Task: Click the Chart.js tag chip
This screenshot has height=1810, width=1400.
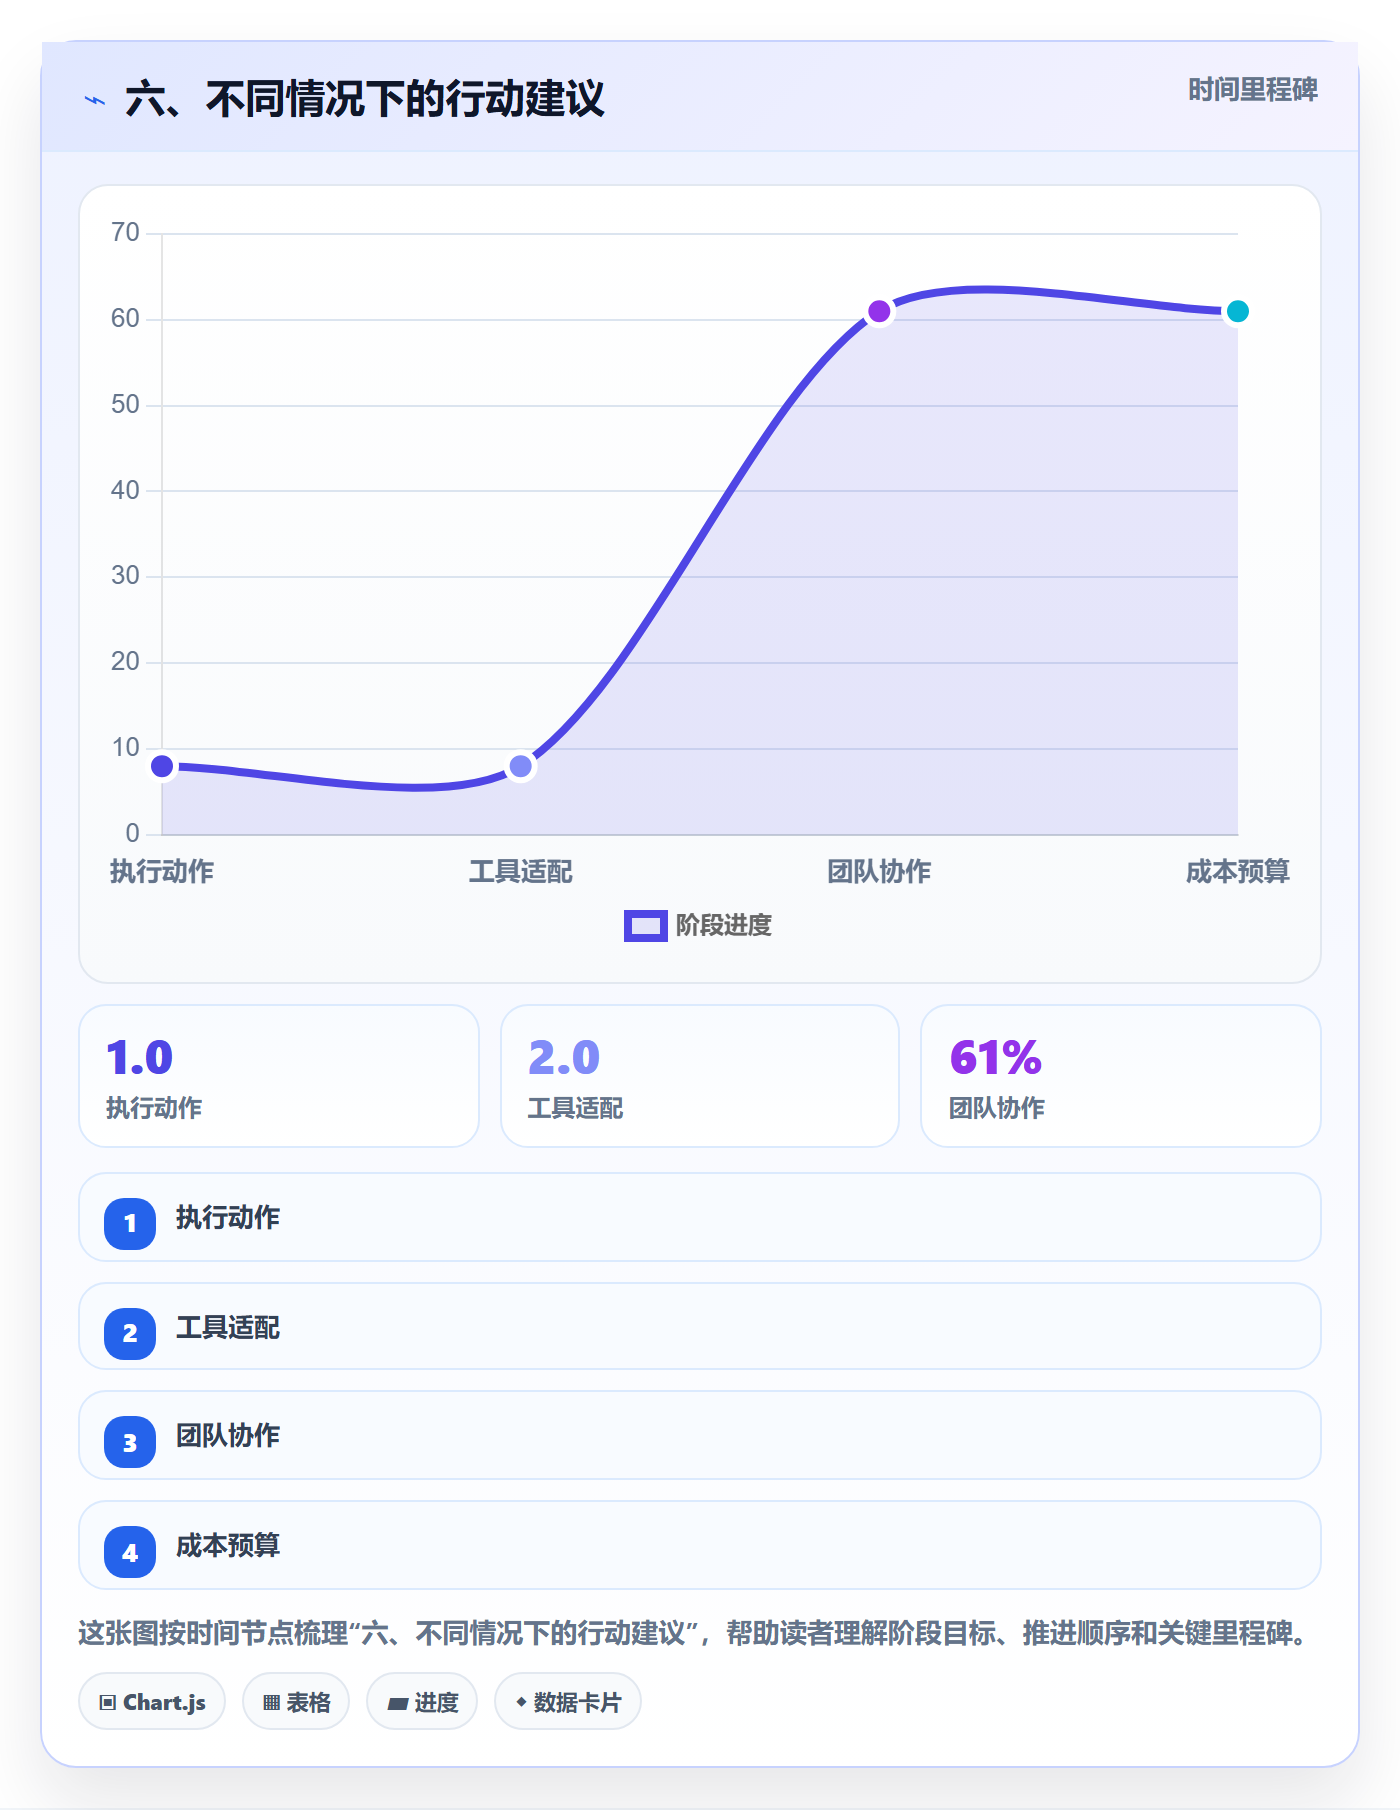Action: 152,1701
